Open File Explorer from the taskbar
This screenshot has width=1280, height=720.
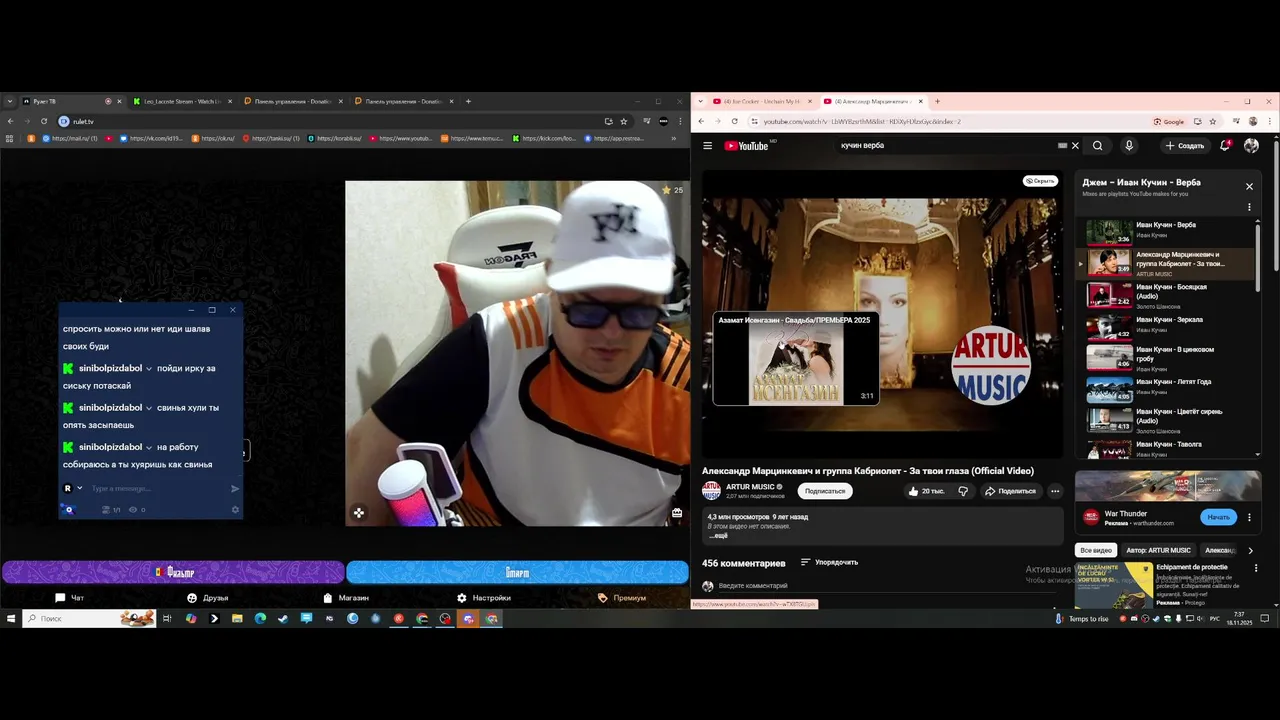(237, 619)
